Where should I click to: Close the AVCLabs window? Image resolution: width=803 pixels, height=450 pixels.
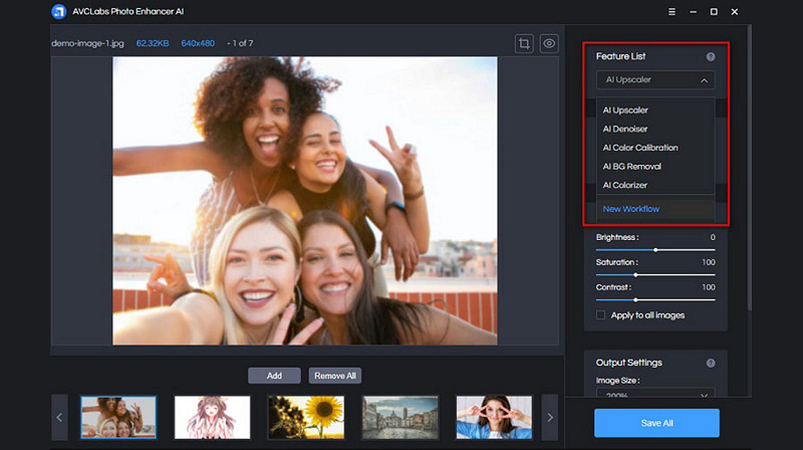coord(734,11)
